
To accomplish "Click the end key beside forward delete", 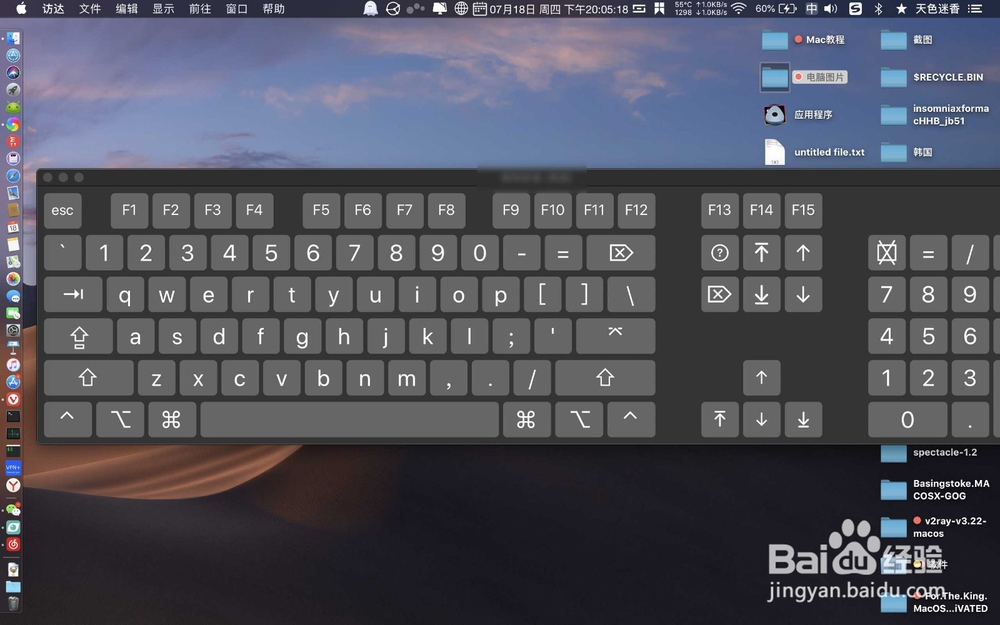I will coord(761,295).
